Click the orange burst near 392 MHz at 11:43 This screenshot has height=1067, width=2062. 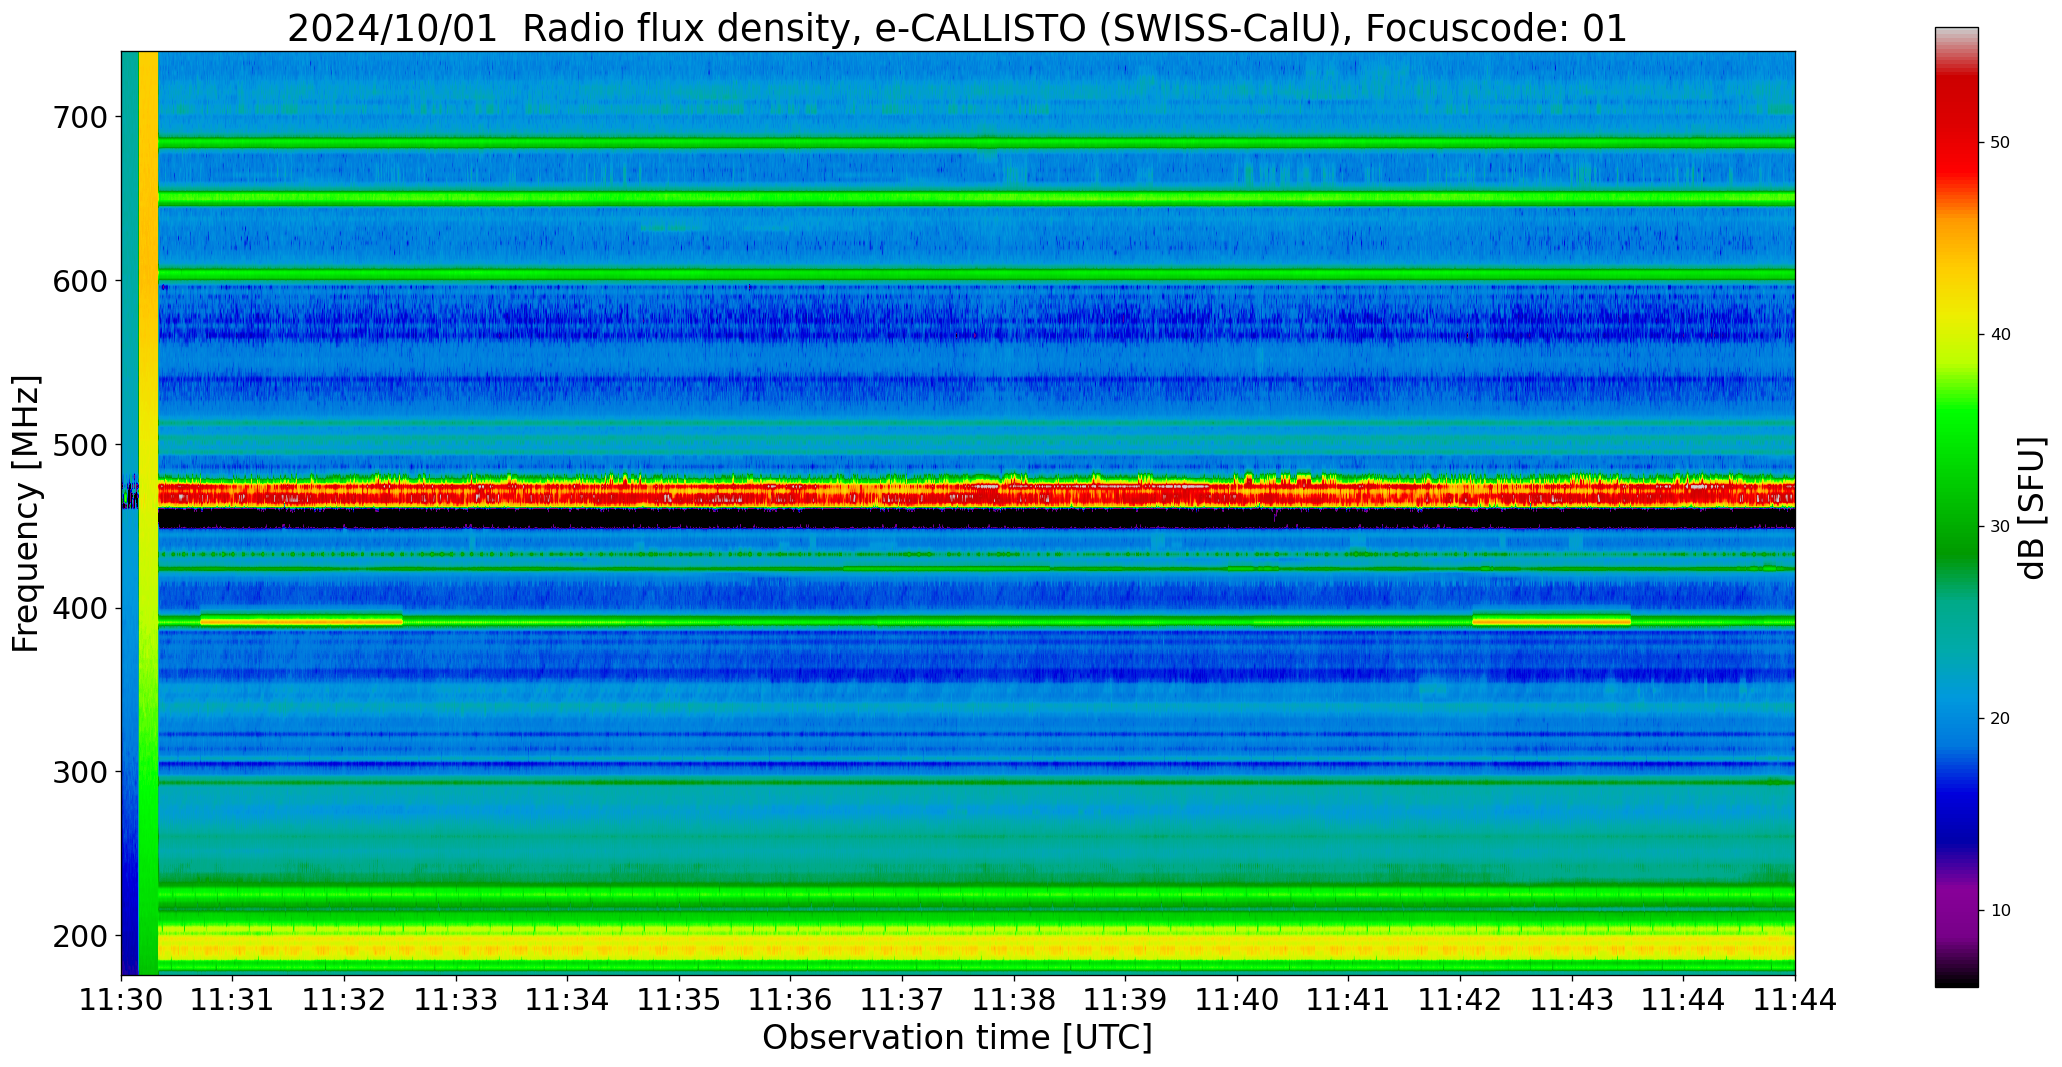pos(1551,621)
